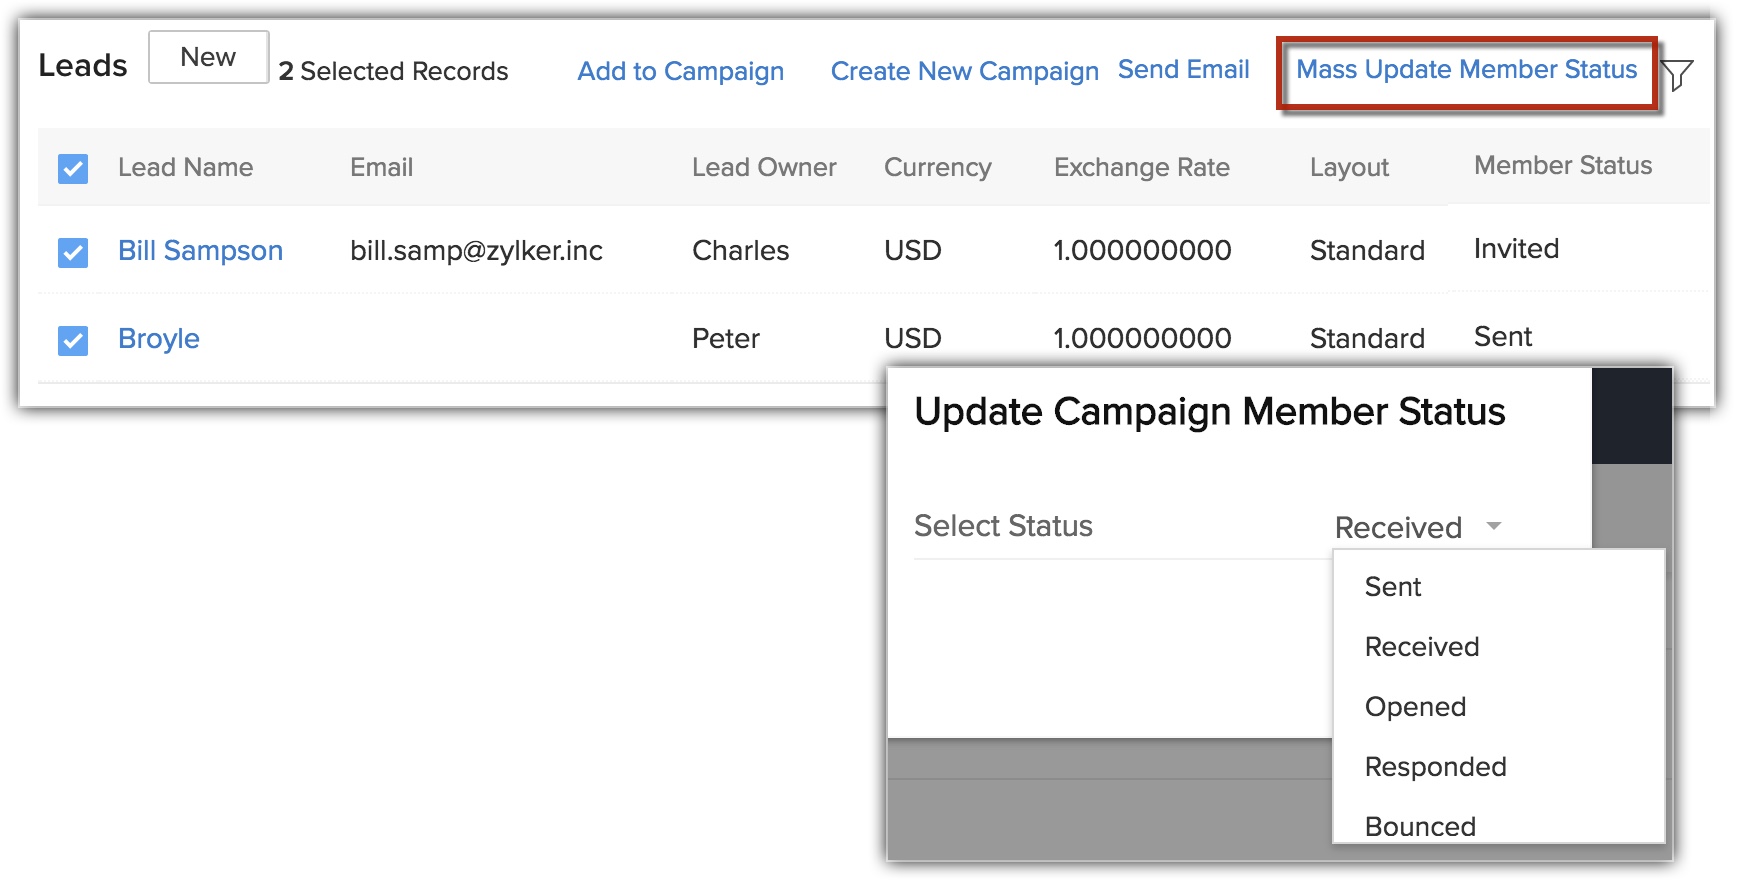The height and width of the screenshot is (892, 1742).
Task: Click the Add to Campaign link
Action: coord(680,72)
